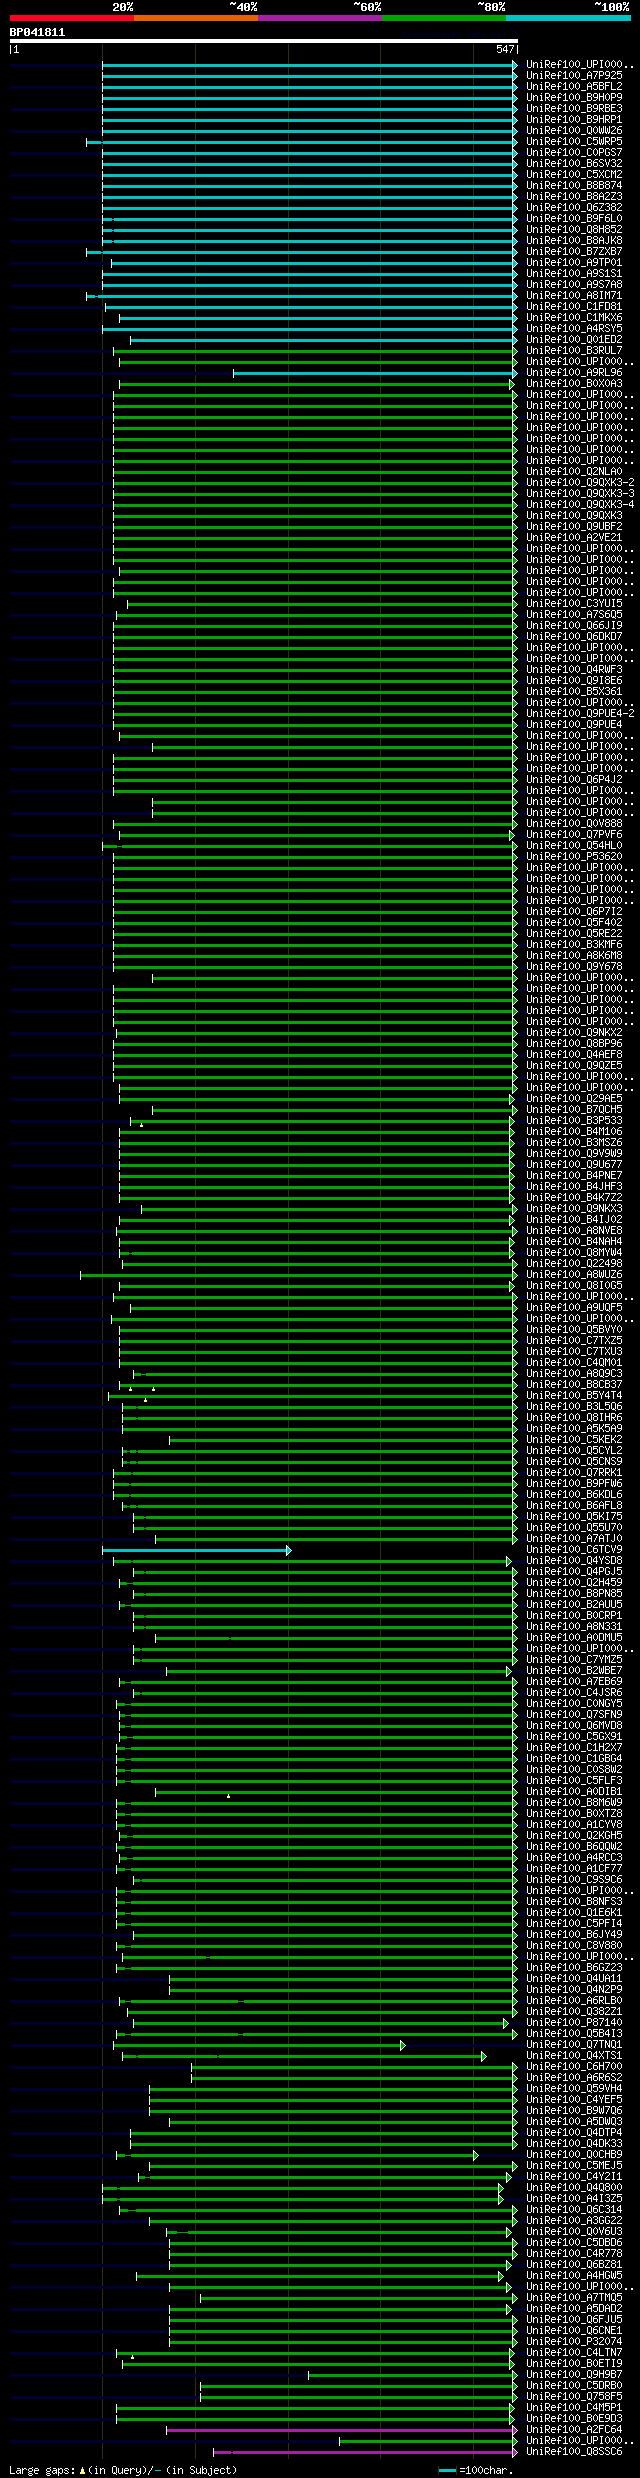Screen dimensions: 640x2478
Task: Click the UniRef100_Q8SSC6 label
Action: coord(574,2451)
